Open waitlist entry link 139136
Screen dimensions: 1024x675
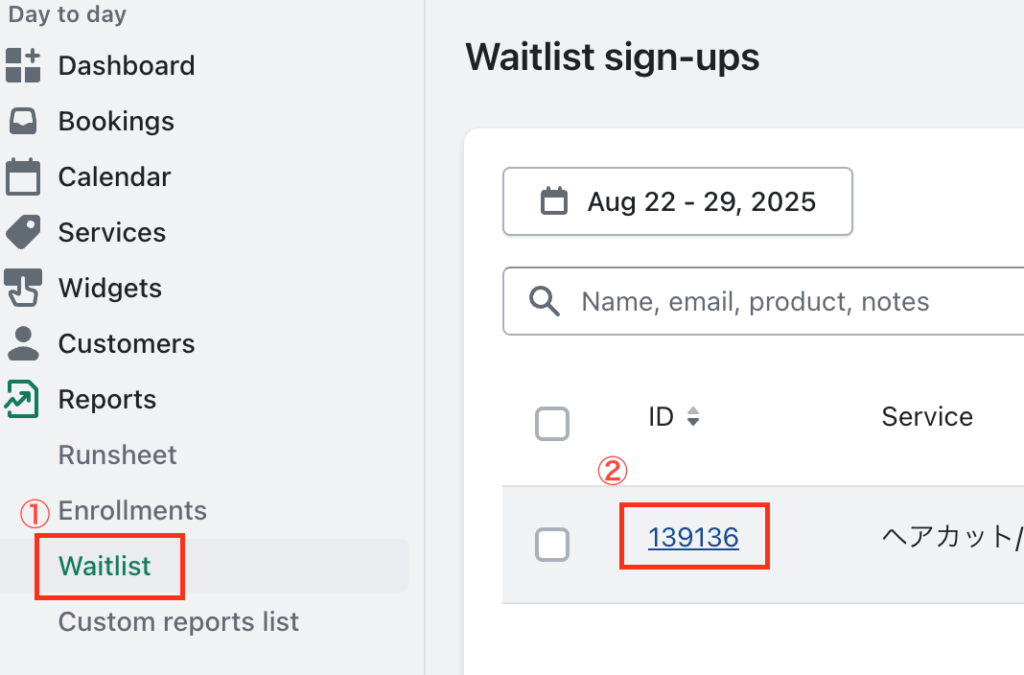[693, 538]
